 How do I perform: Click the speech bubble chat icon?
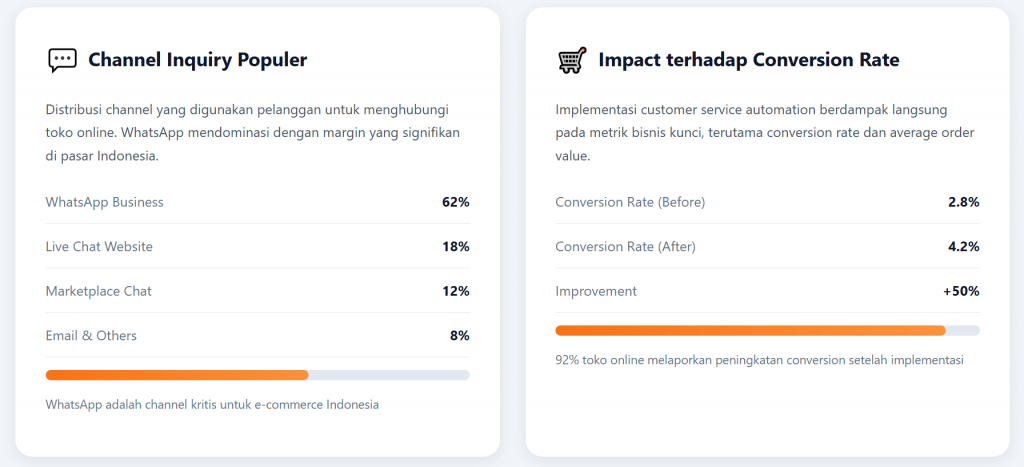pos(62,60)
